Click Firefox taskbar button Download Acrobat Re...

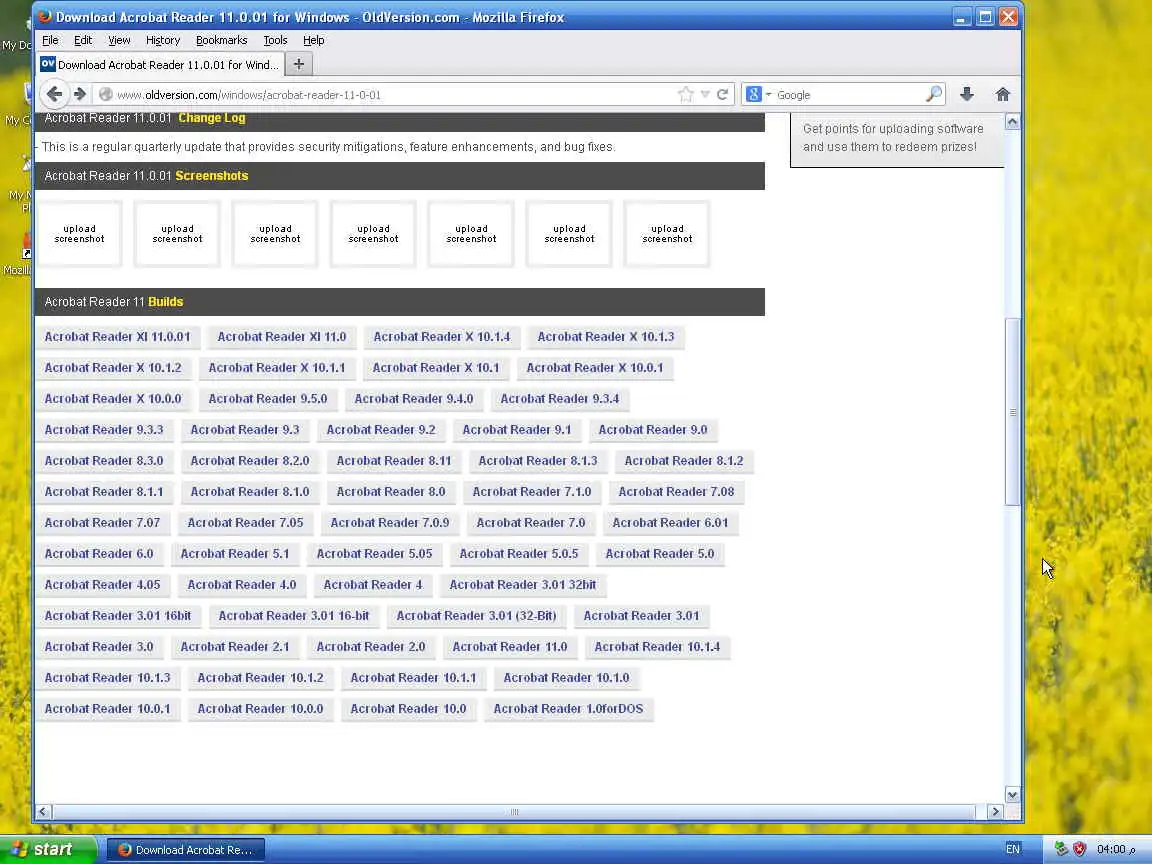coord(187,850)
